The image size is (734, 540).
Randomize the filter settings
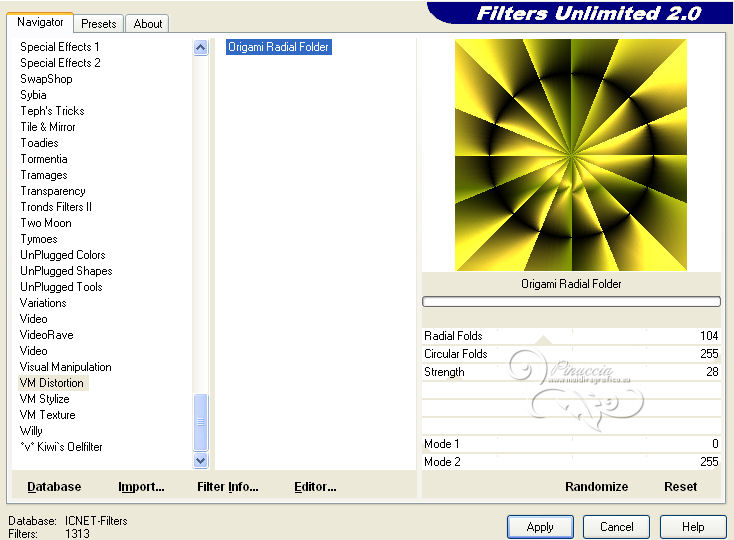[596, 487]
